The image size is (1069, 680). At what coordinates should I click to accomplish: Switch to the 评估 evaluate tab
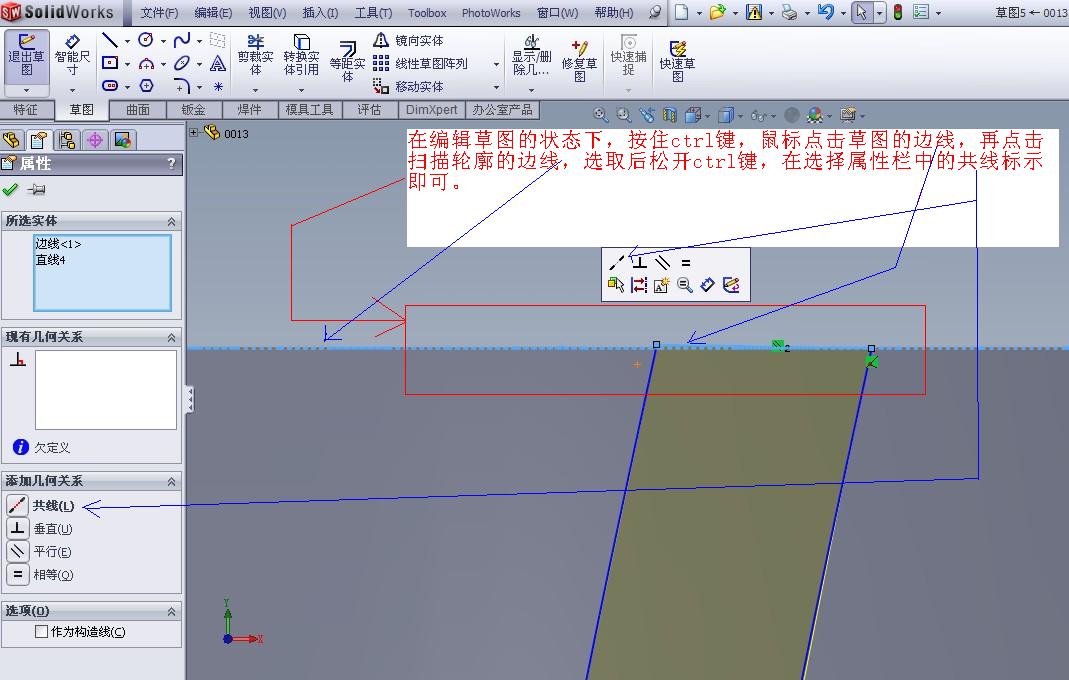[x=369, y=110]
